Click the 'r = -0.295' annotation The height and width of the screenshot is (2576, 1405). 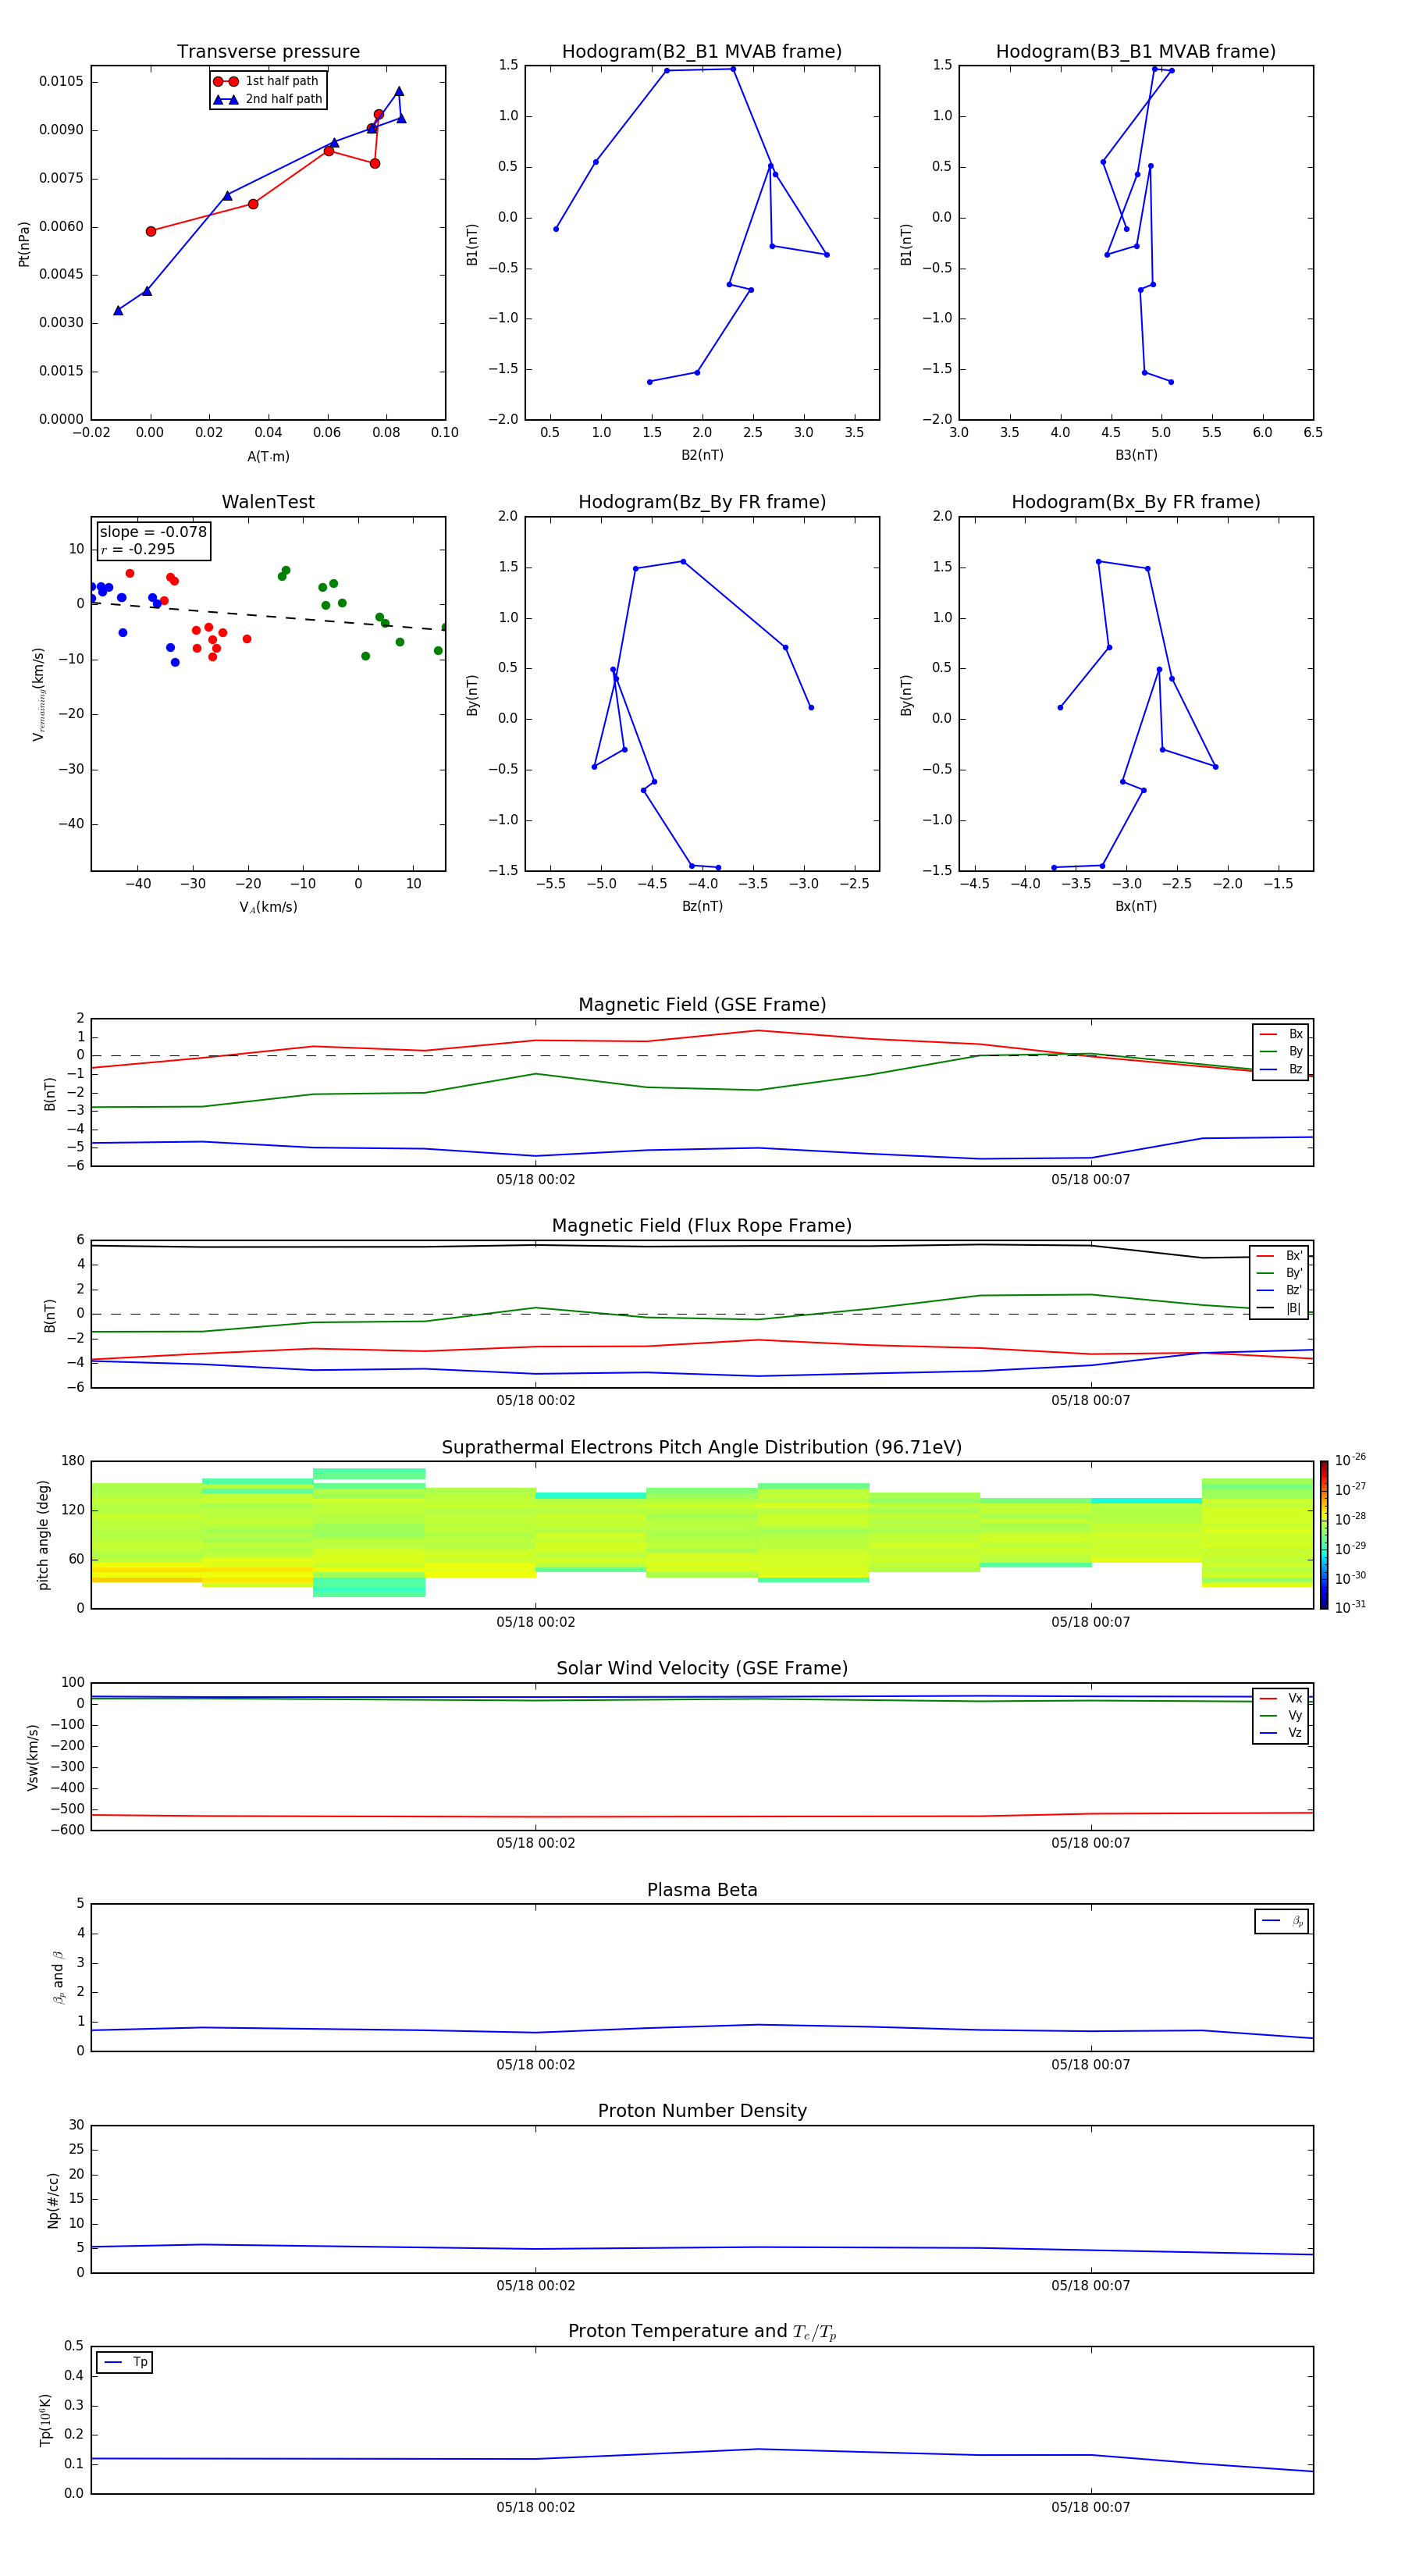pos(138,549)
